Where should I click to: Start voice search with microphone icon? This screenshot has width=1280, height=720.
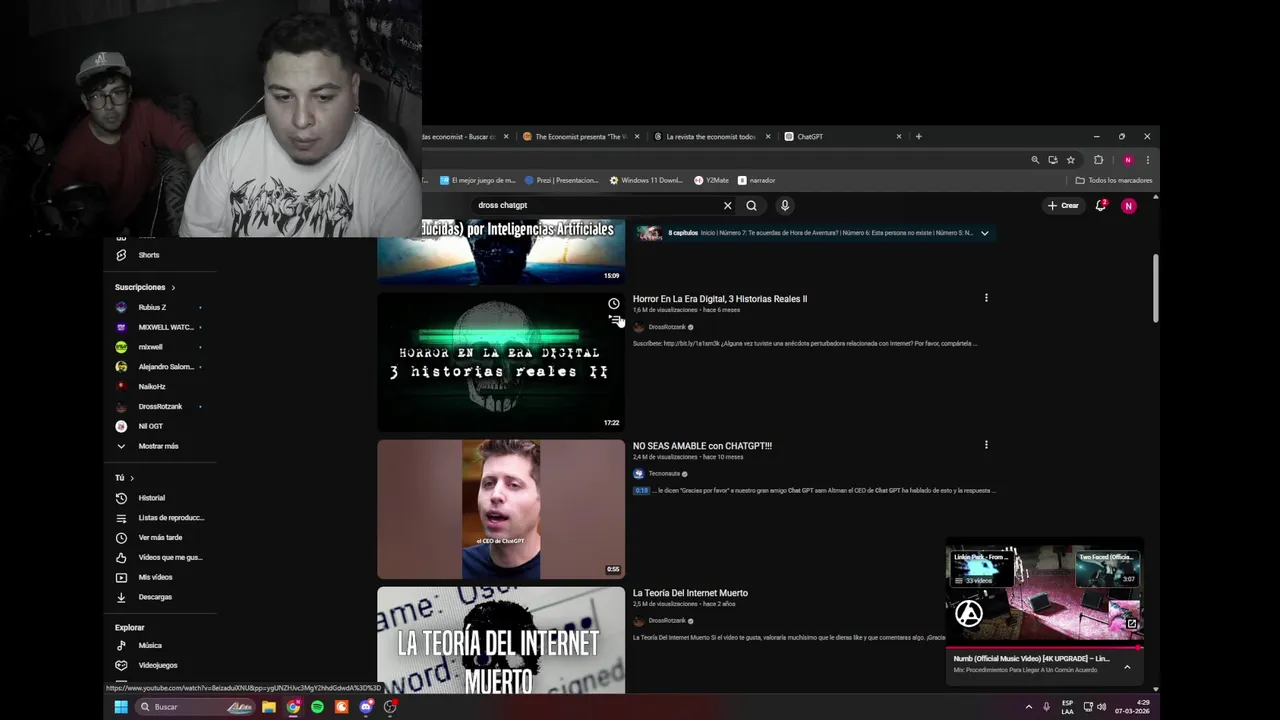785,205
